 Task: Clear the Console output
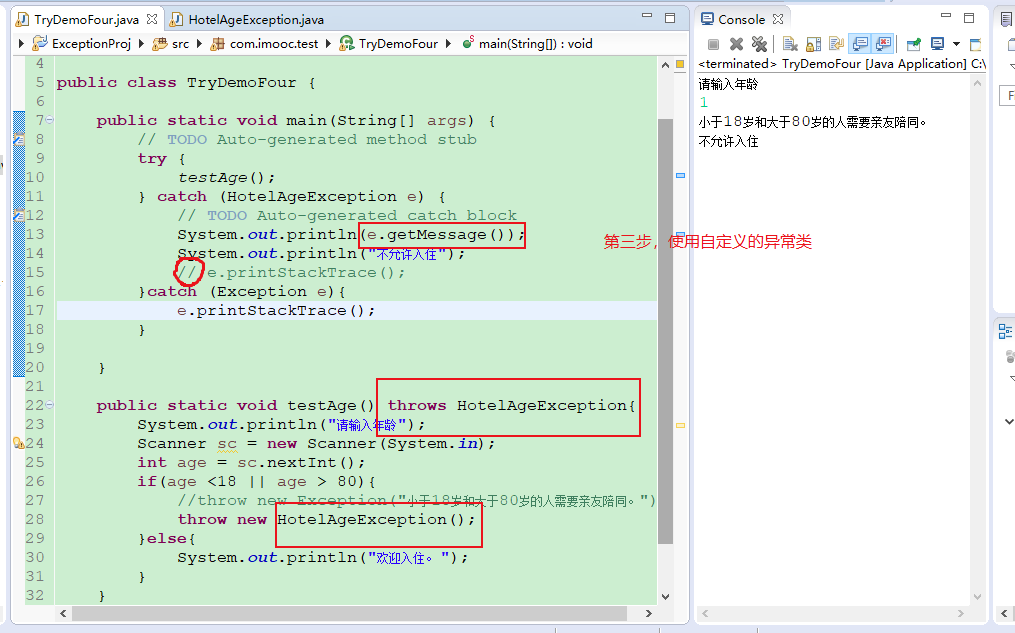point(790,42)
